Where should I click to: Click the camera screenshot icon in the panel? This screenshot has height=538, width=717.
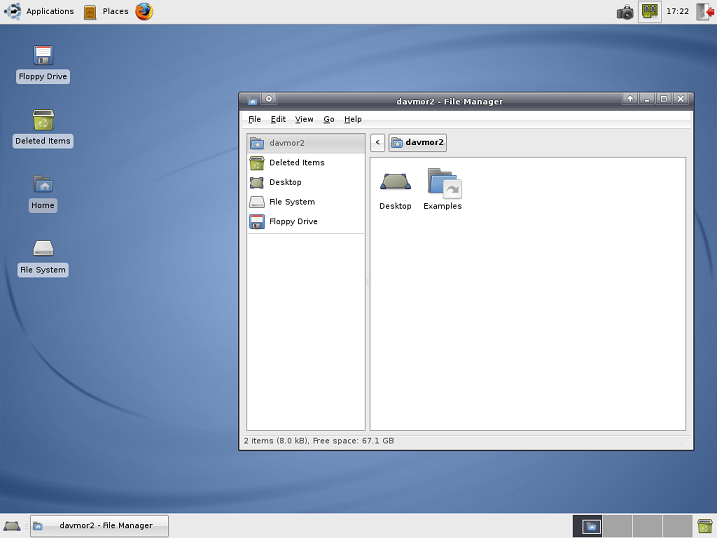pos(625,12)
